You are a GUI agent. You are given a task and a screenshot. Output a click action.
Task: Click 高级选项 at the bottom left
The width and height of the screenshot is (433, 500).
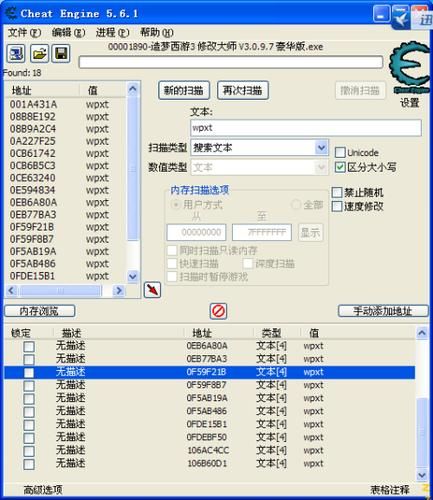[x=43, y=490]
